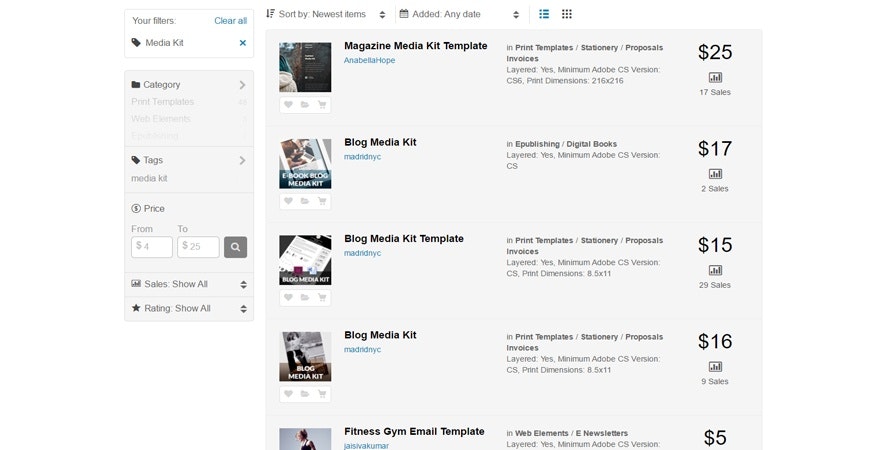This screenshot has height=450, width=880.
Task: Click the Clear all filters link
Action: (x=230, y=20)
